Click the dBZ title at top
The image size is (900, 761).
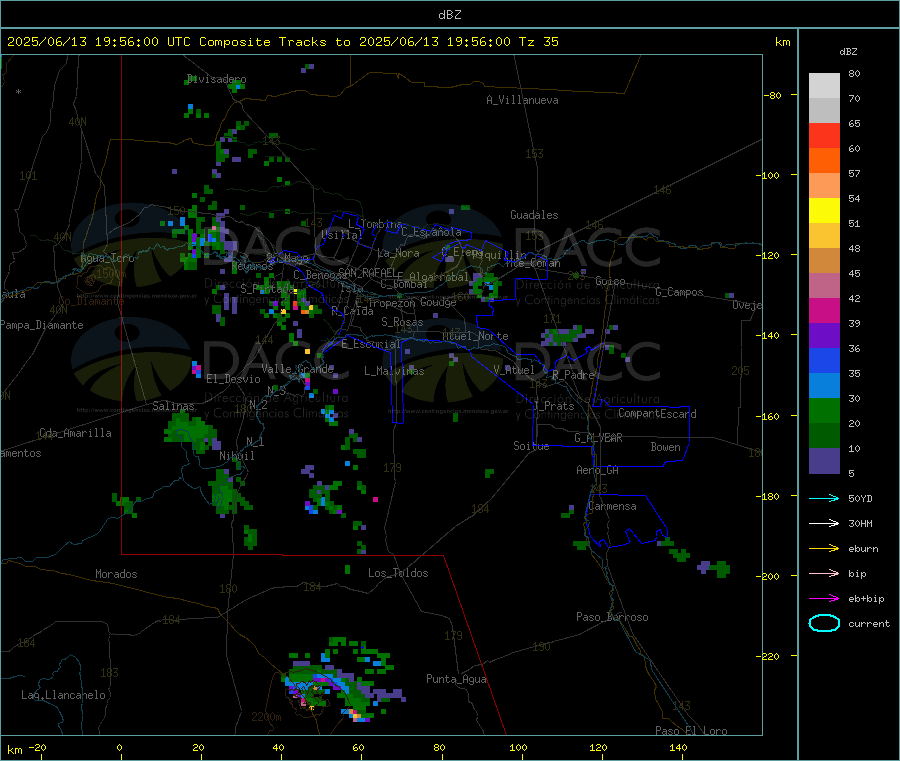449,15
